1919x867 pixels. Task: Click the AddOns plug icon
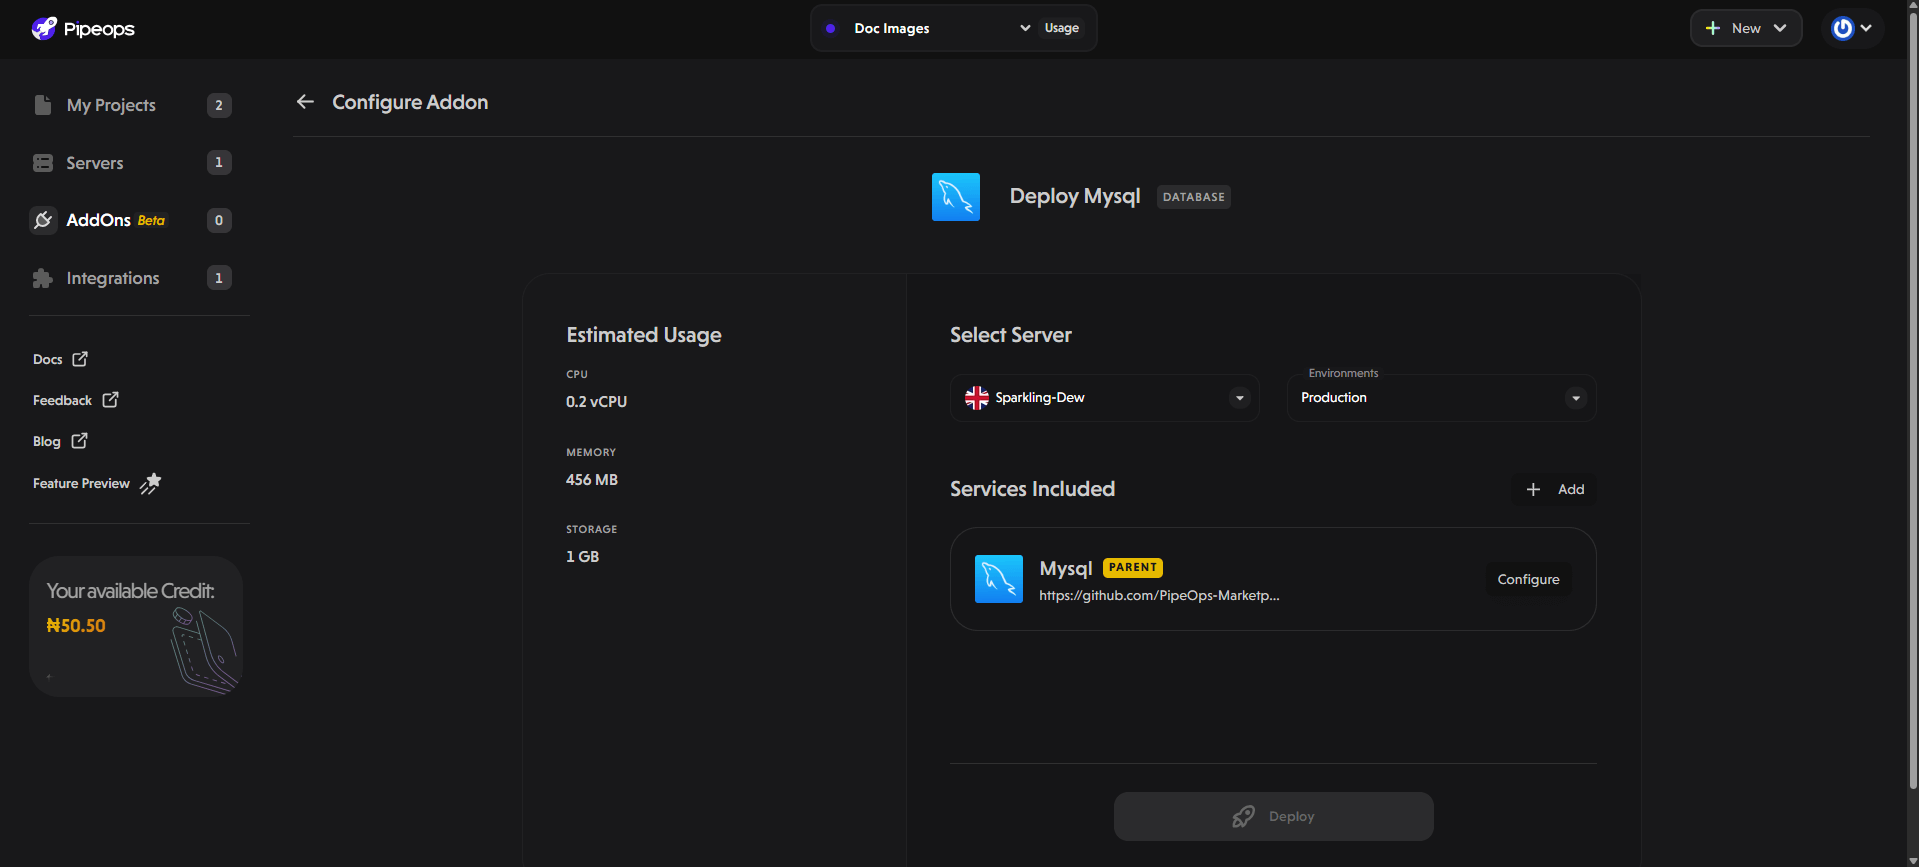coord(43,220)
